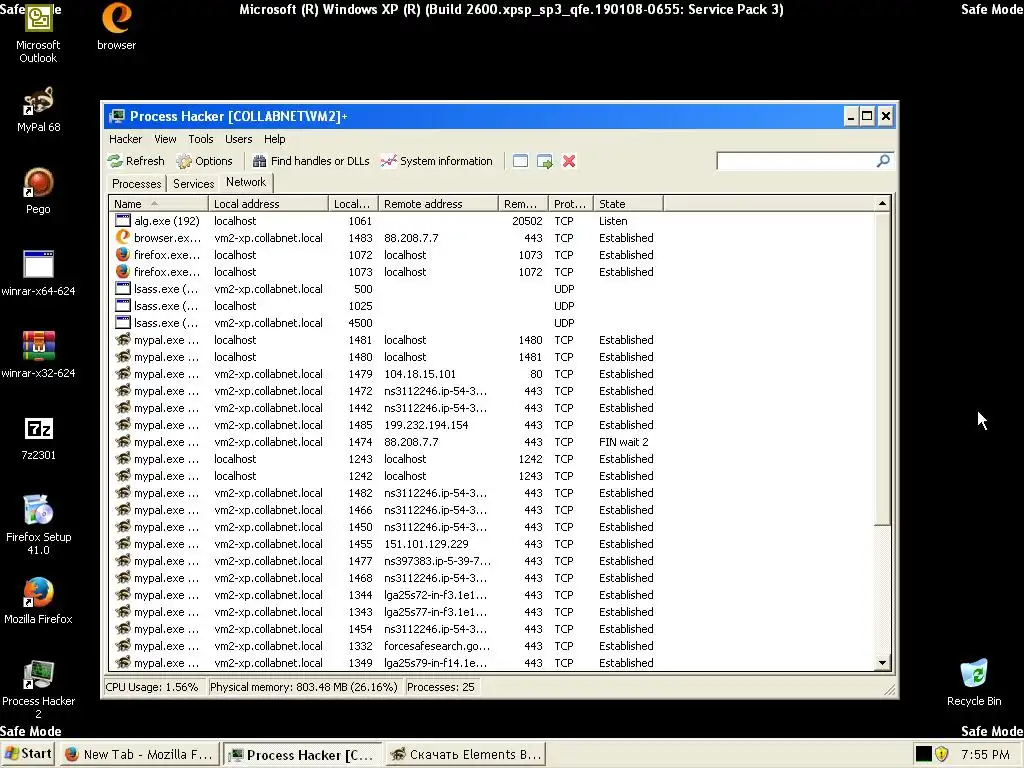Open the Help menu
Viewport: 1024px width, 768px height.
[x=274, y=139]
